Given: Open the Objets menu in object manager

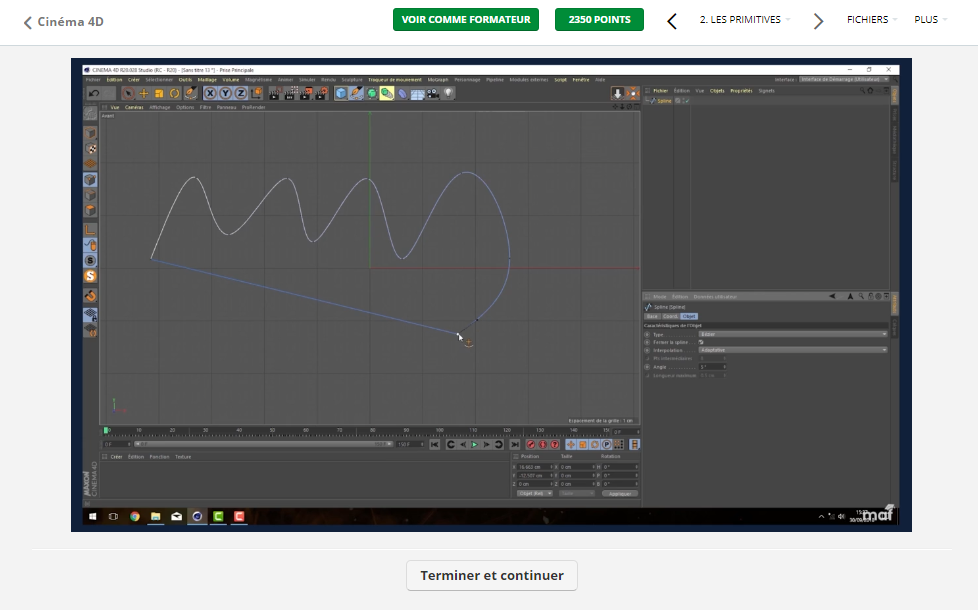Looking at the screenshot, I should click(717, 91).
